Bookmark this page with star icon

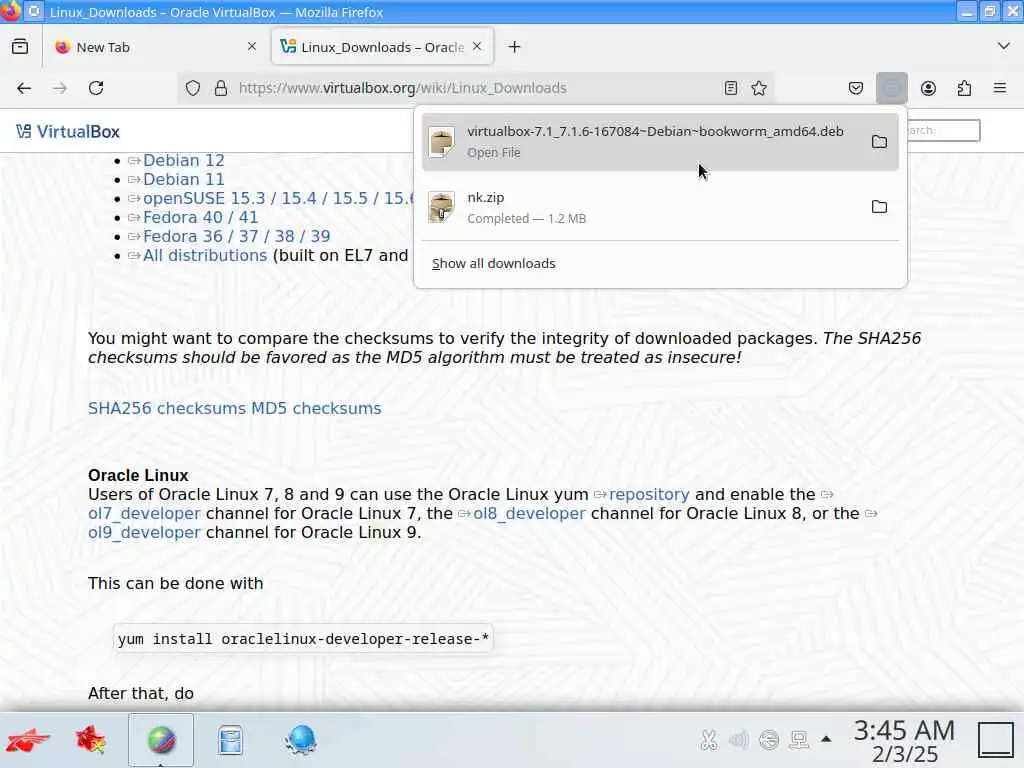(x=759, y=88)
